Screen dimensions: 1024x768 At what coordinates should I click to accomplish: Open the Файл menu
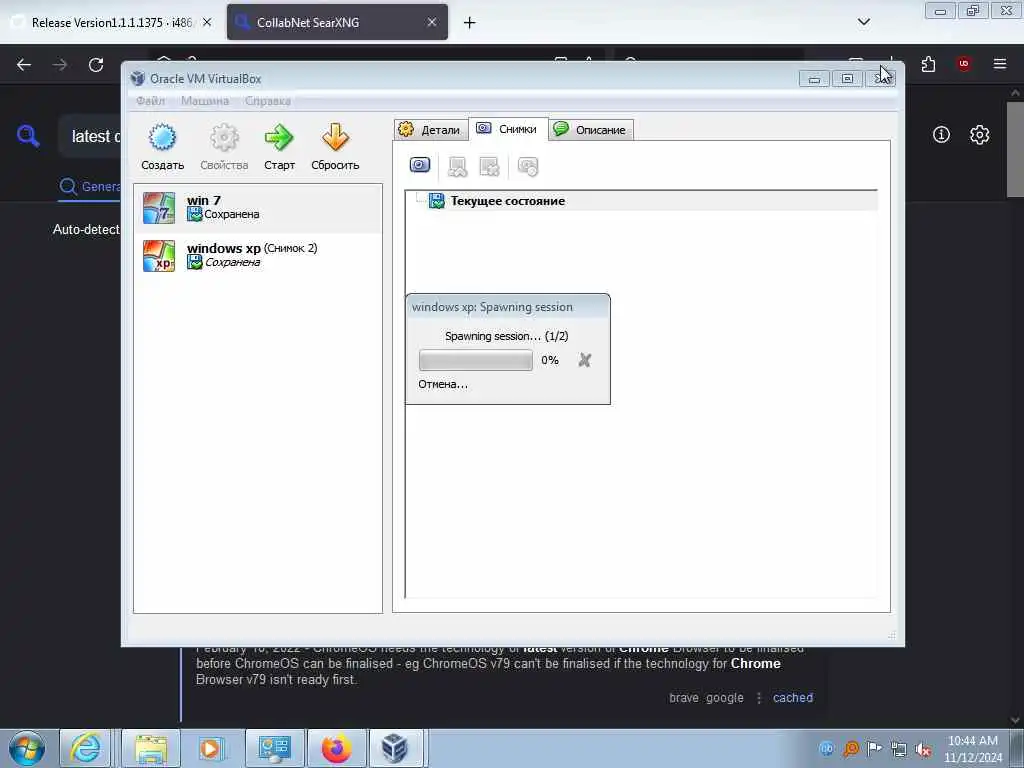pyautogui.click(x=150, y=101)
